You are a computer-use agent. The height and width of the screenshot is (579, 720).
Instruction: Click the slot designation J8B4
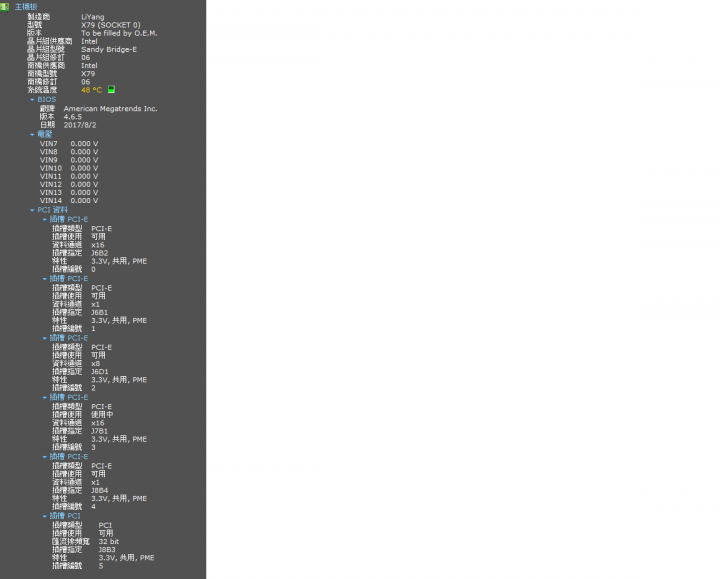click(100, 491)
